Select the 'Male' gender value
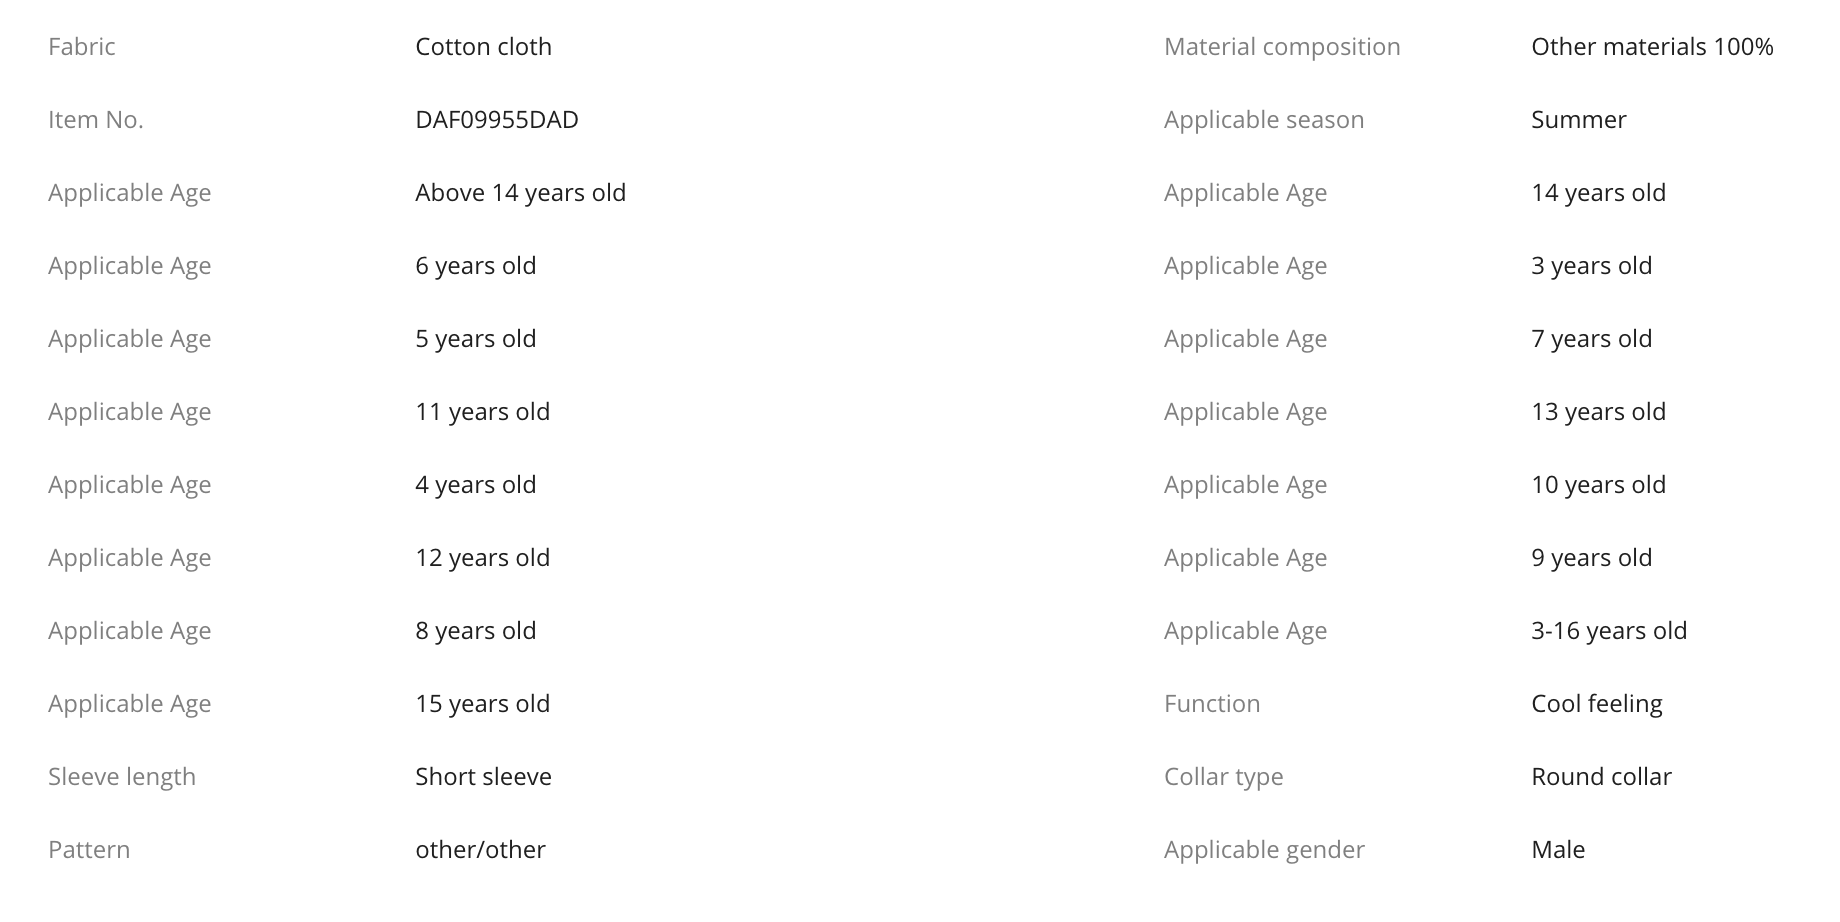The width and height of the screenshot is (1840, 922). point(1557,850)
